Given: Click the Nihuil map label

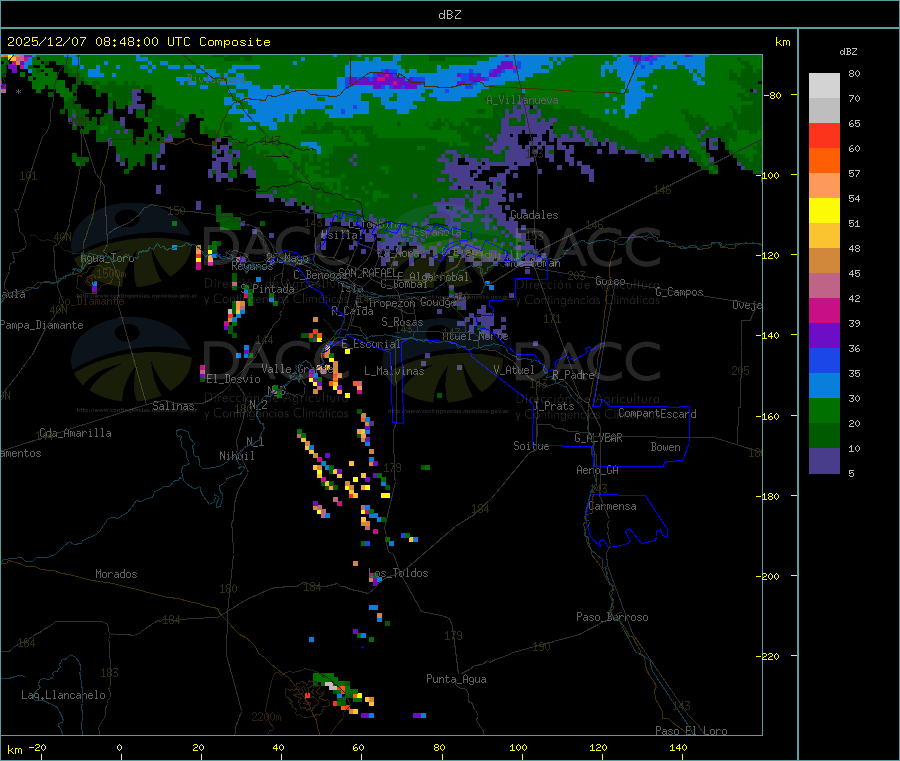Looking at the screenshot, I should point(237,456).
